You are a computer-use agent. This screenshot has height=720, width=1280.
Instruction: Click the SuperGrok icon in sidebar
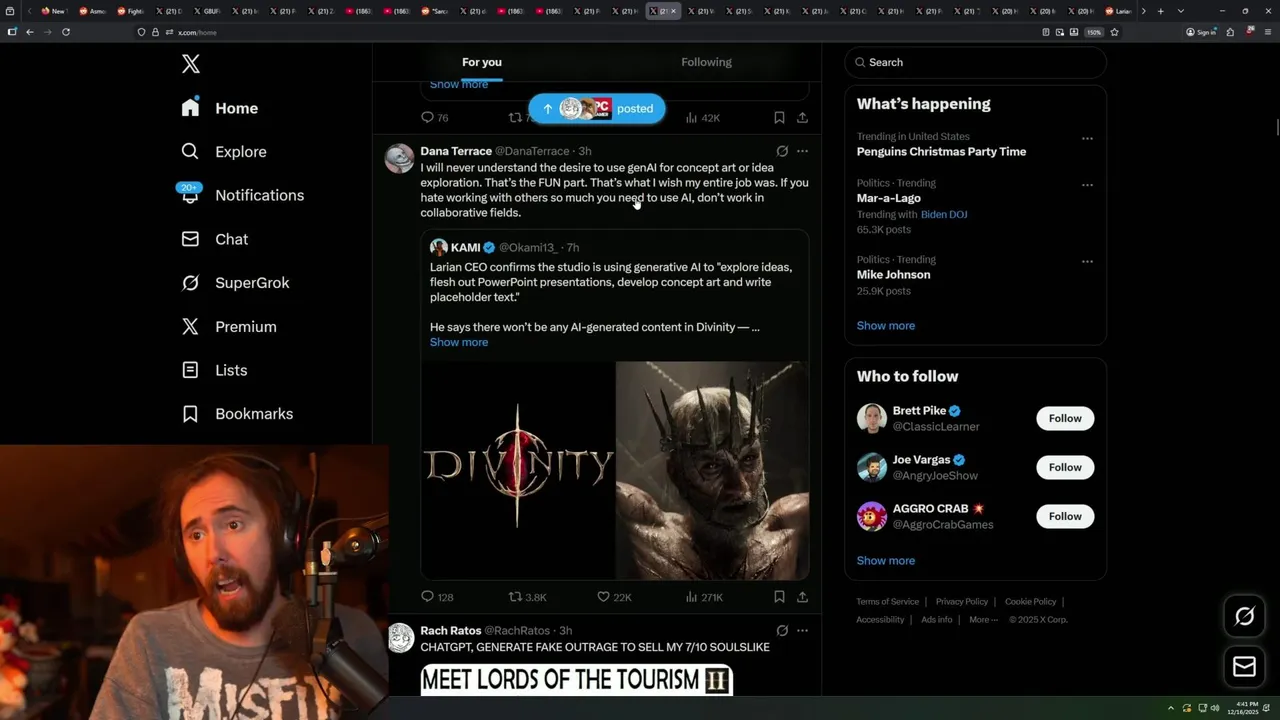pyautogui.click(x=190, y=283)
